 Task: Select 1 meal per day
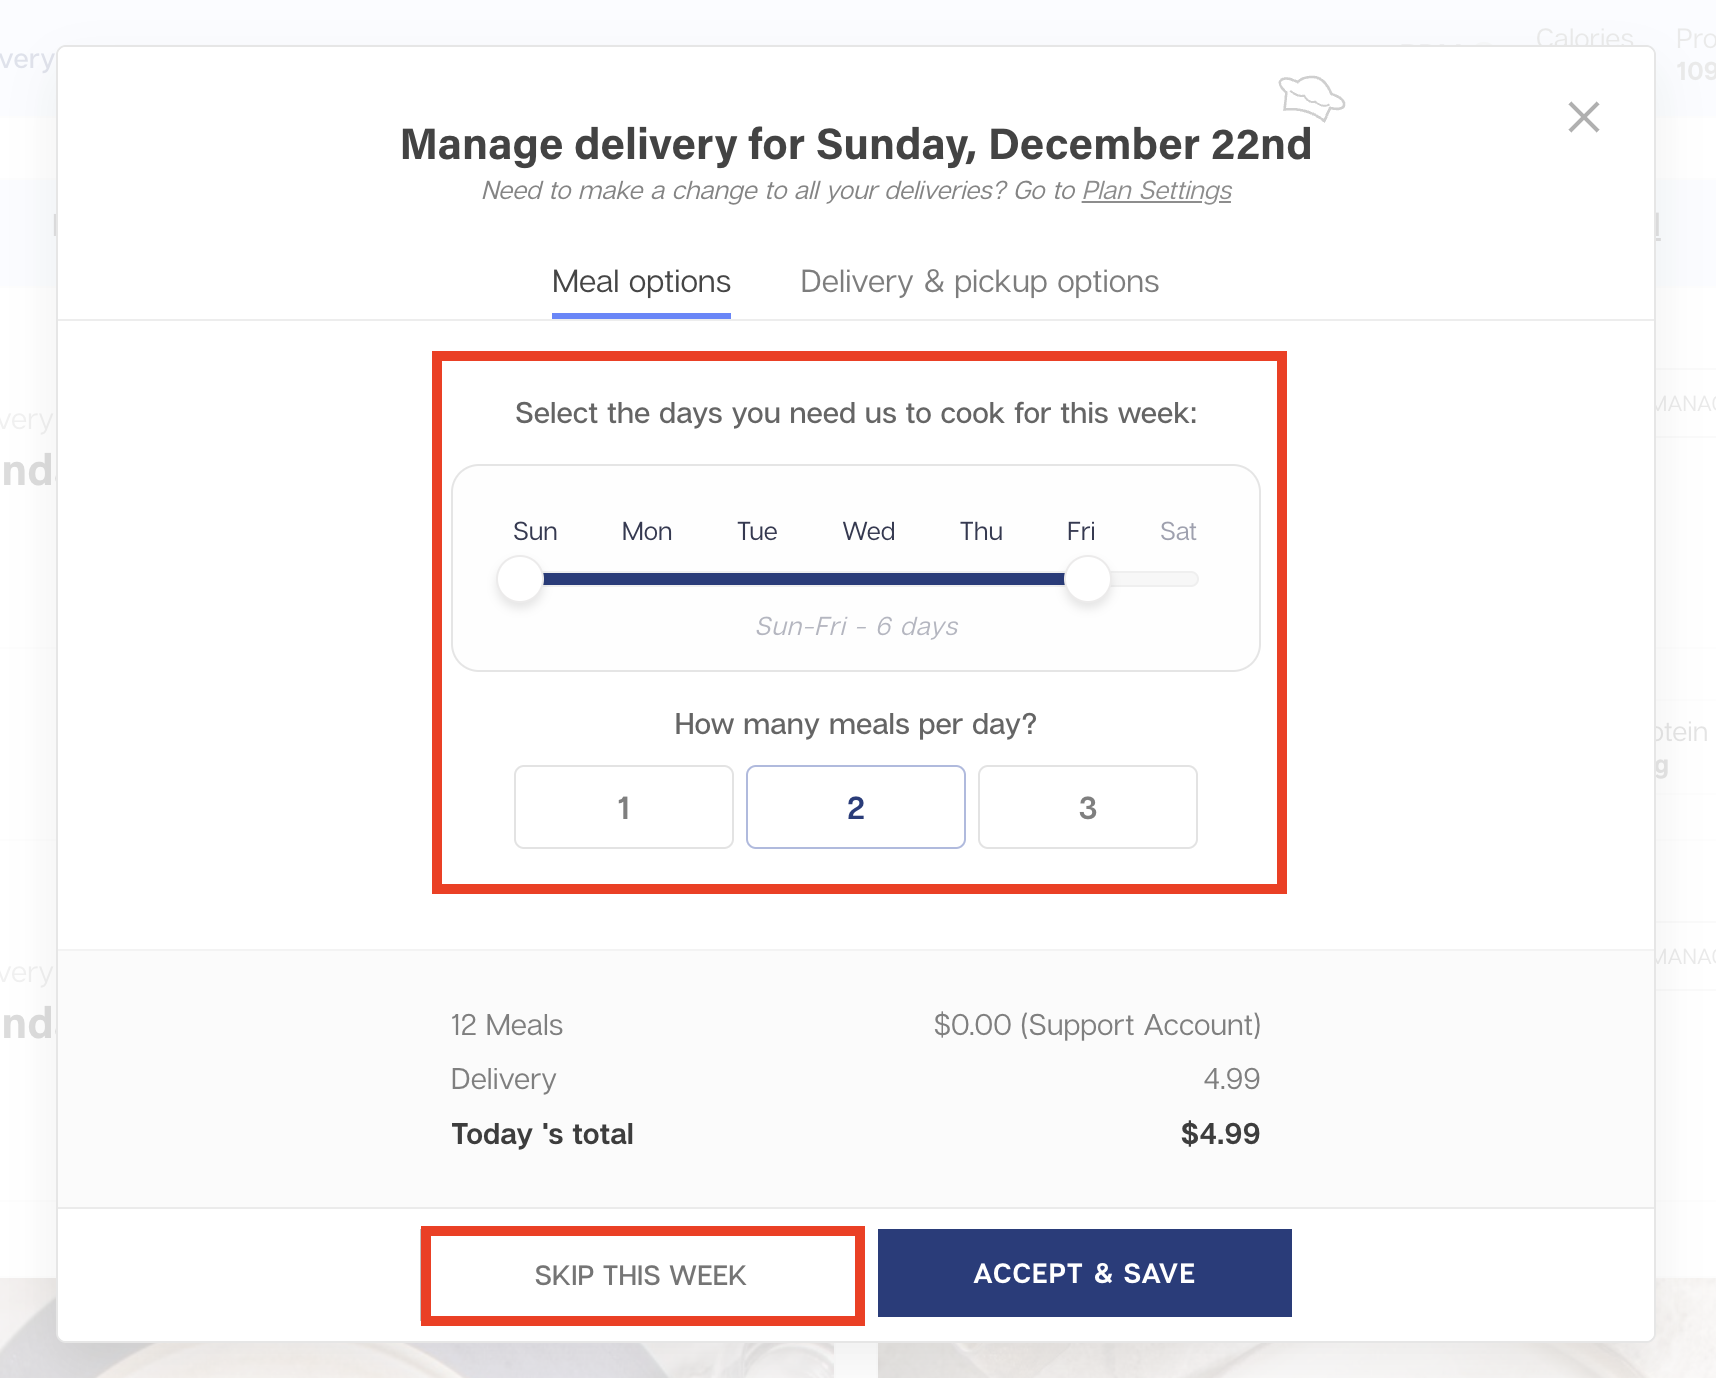(624, 807)
